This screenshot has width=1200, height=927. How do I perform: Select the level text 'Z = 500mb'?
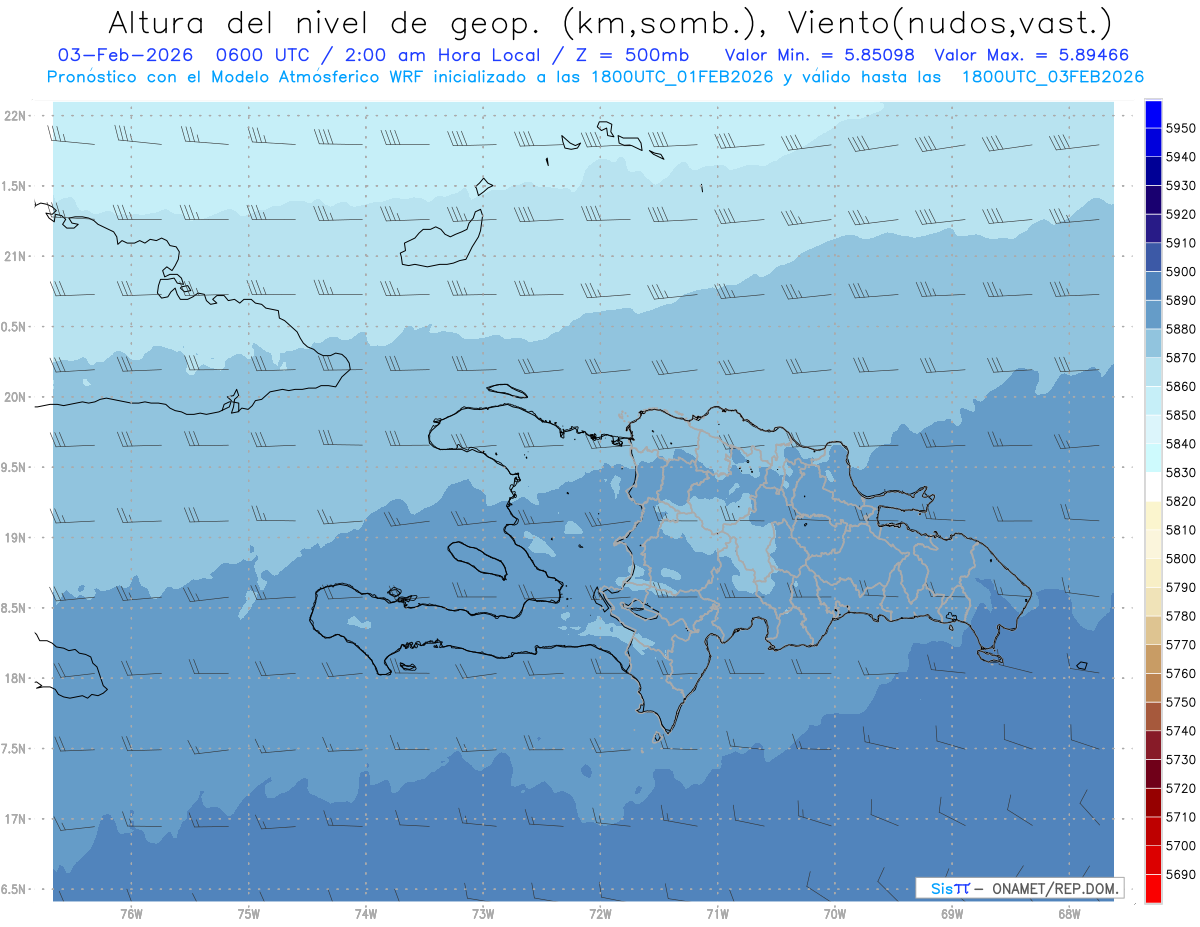tap(632, 56)
